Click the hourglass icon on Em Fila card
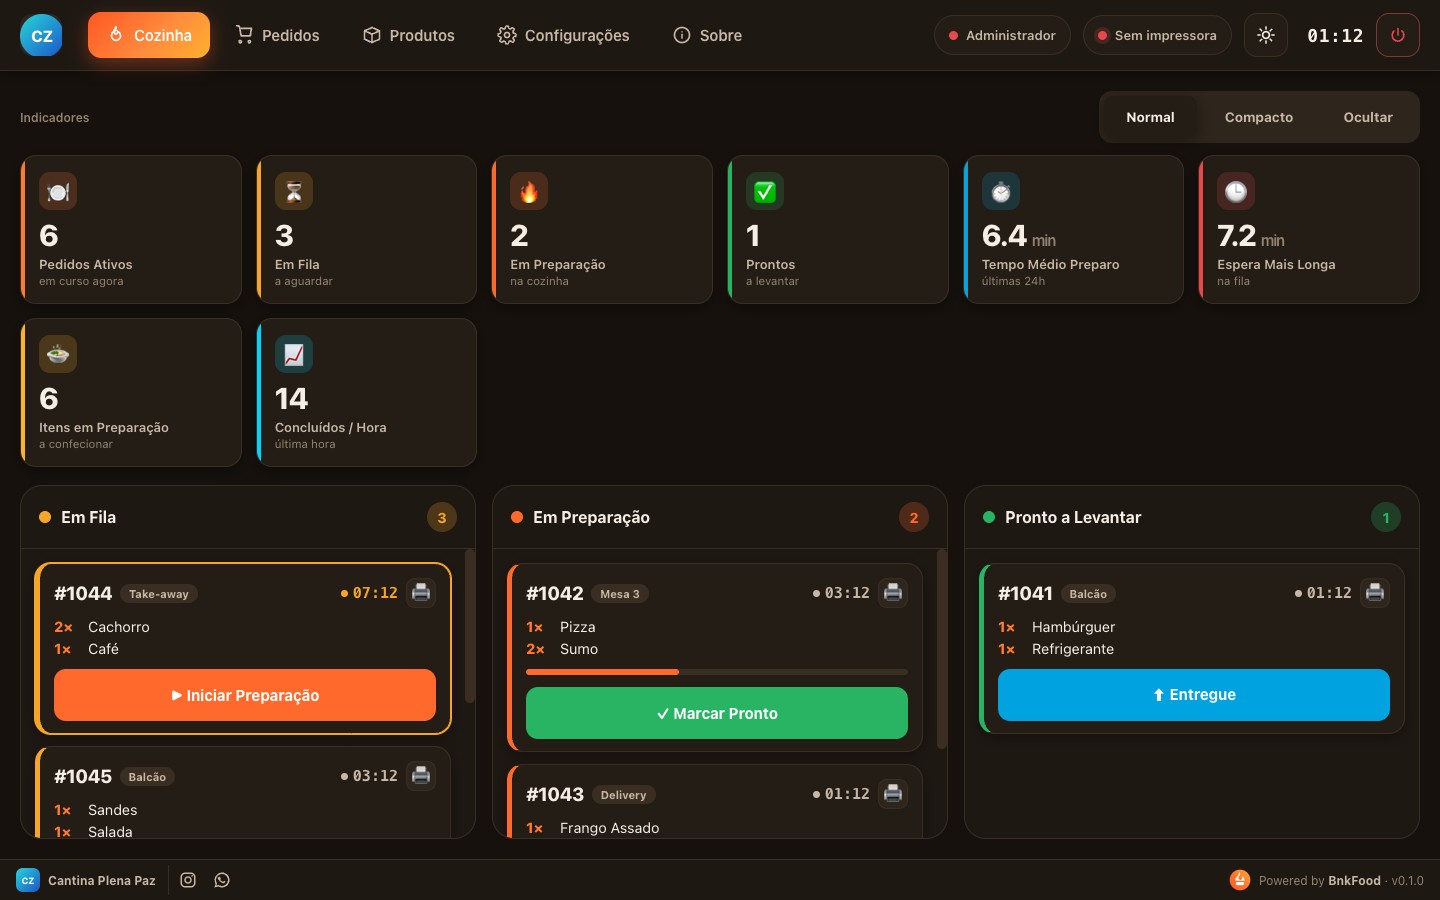 point(294,191)
